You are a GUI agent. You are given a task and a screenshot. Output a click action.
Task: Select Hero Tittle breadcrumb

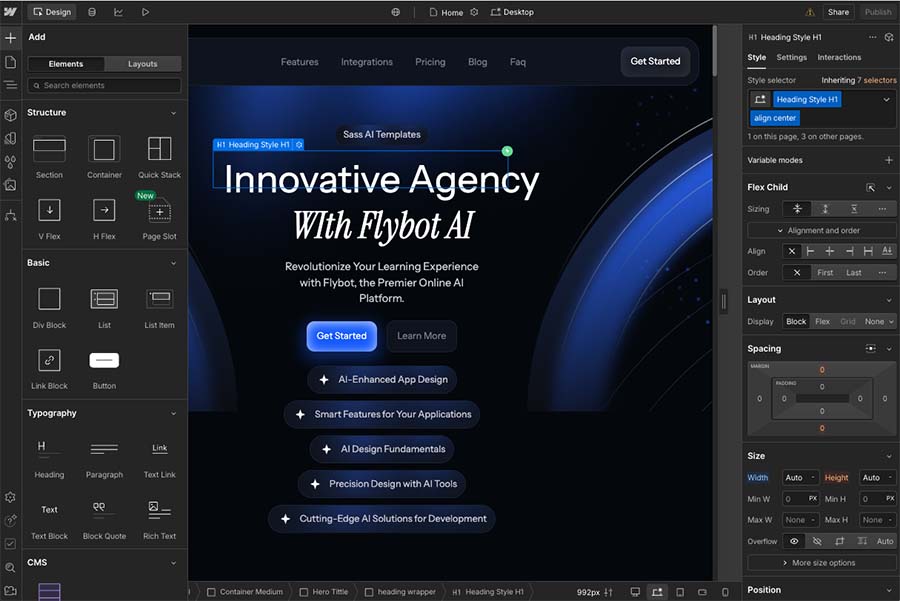click(324, 592)
